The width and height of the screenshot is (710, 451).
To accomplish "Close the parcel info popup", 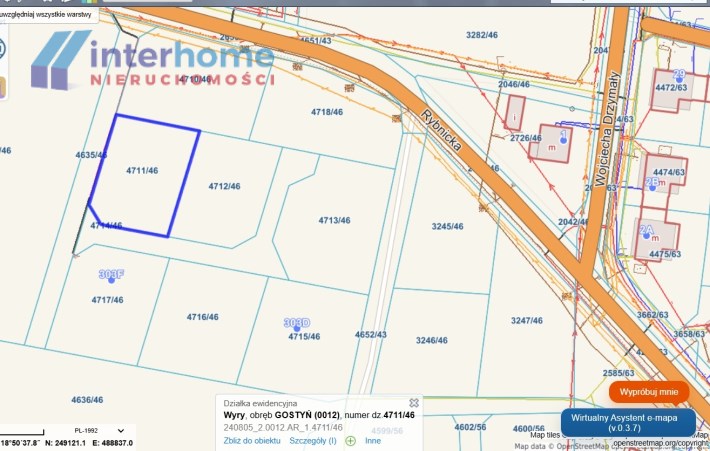I will 414,403.
